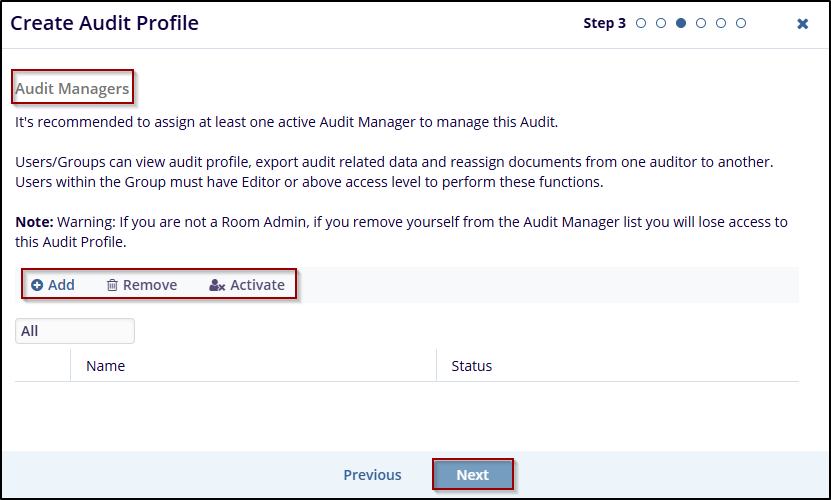
Task: Select the fifth step indicator dot
Action: pyautogui.click(x=721, y=23)
